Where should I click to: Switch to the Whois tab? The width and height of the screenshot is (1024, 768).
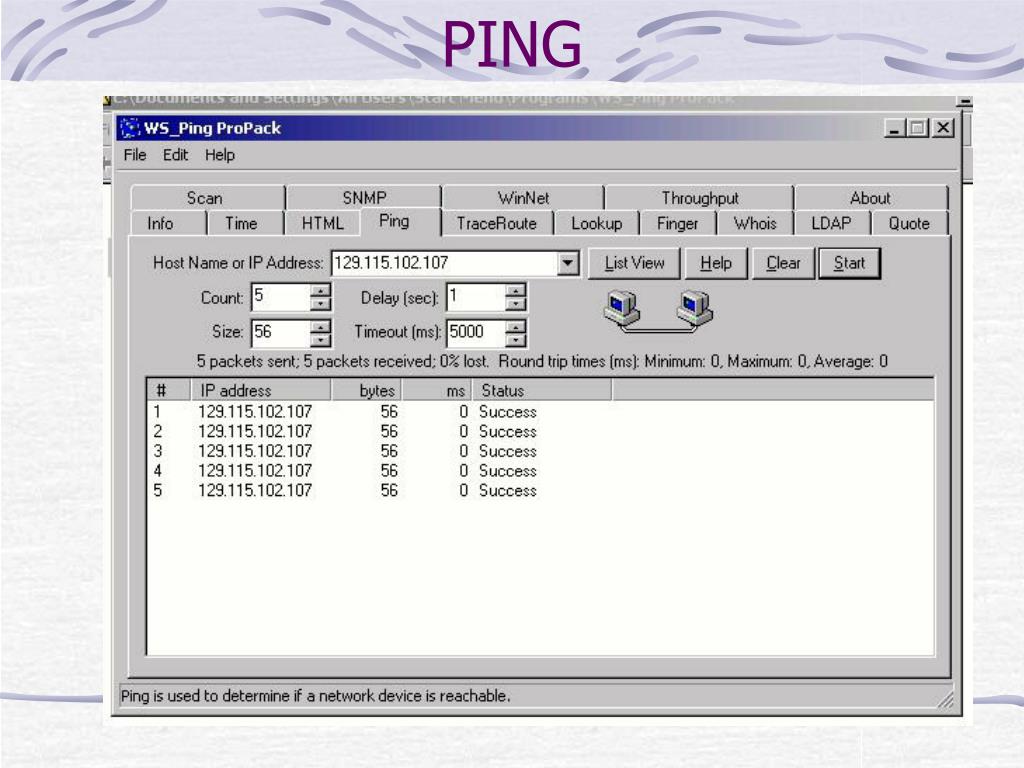[755, 223]
